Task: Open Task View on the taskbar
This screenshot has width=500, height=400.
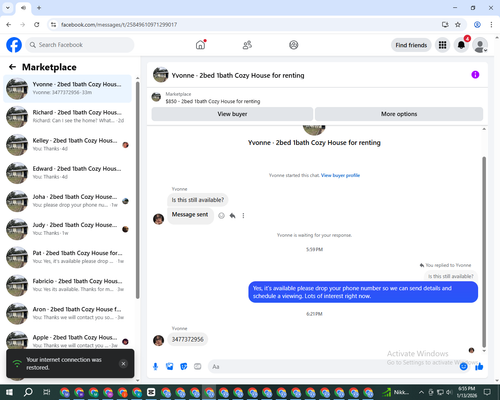Action: 47,392
